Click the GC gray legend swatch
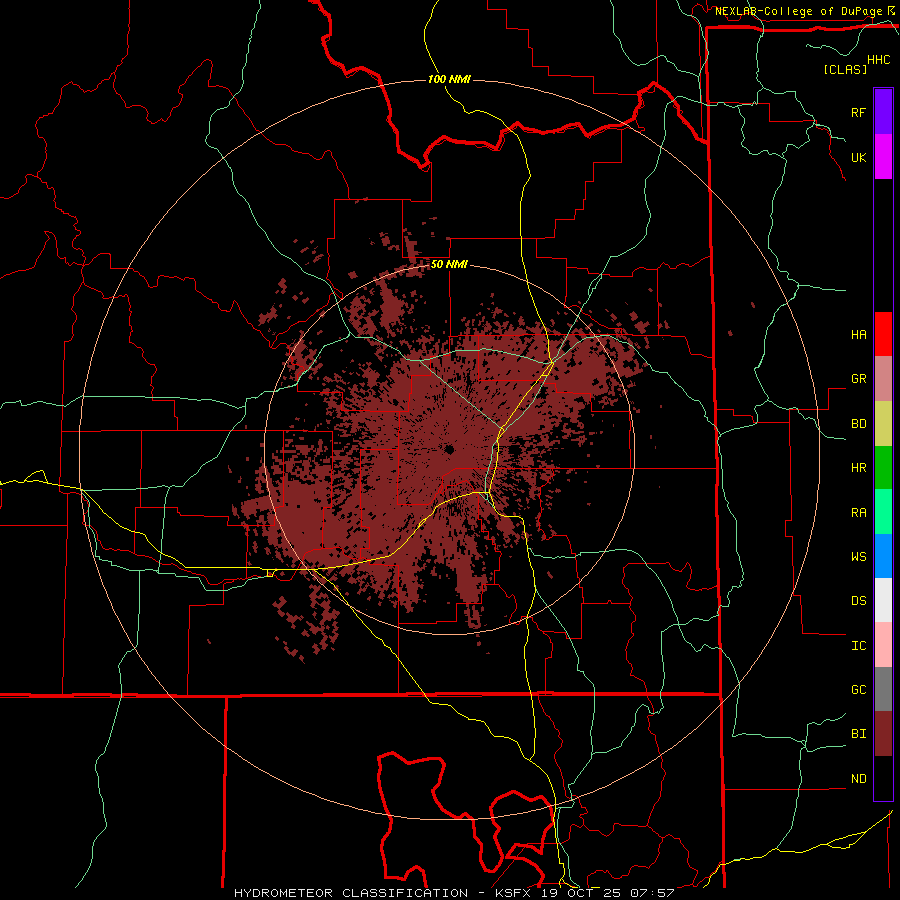 883,689
